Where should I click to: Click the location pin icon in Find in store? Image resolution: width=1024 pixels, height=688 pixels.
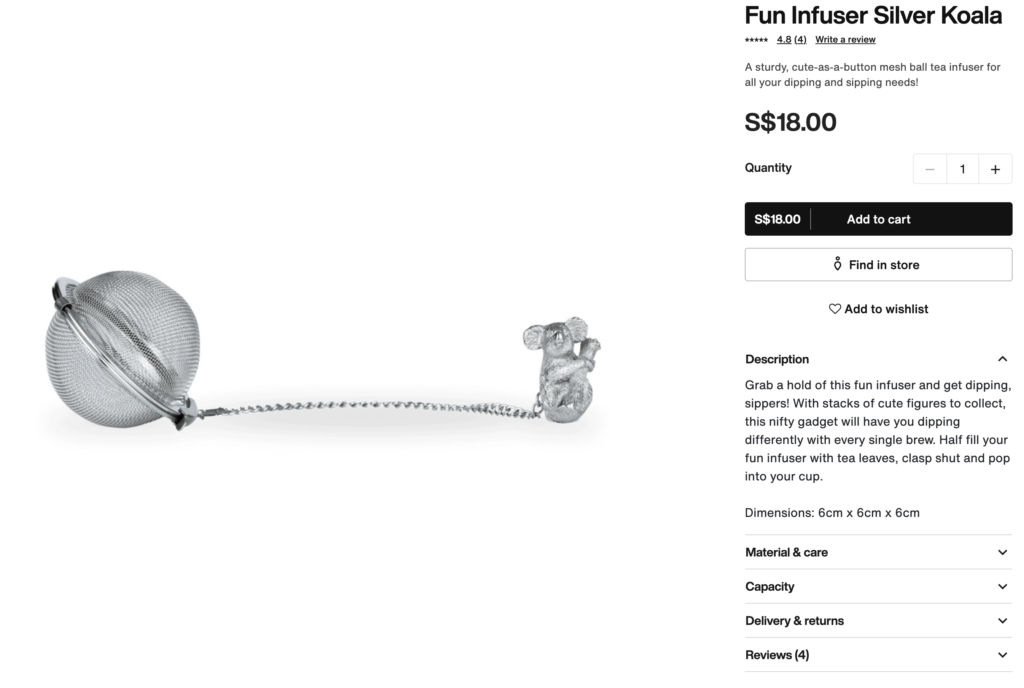click(x=837, y=264)
